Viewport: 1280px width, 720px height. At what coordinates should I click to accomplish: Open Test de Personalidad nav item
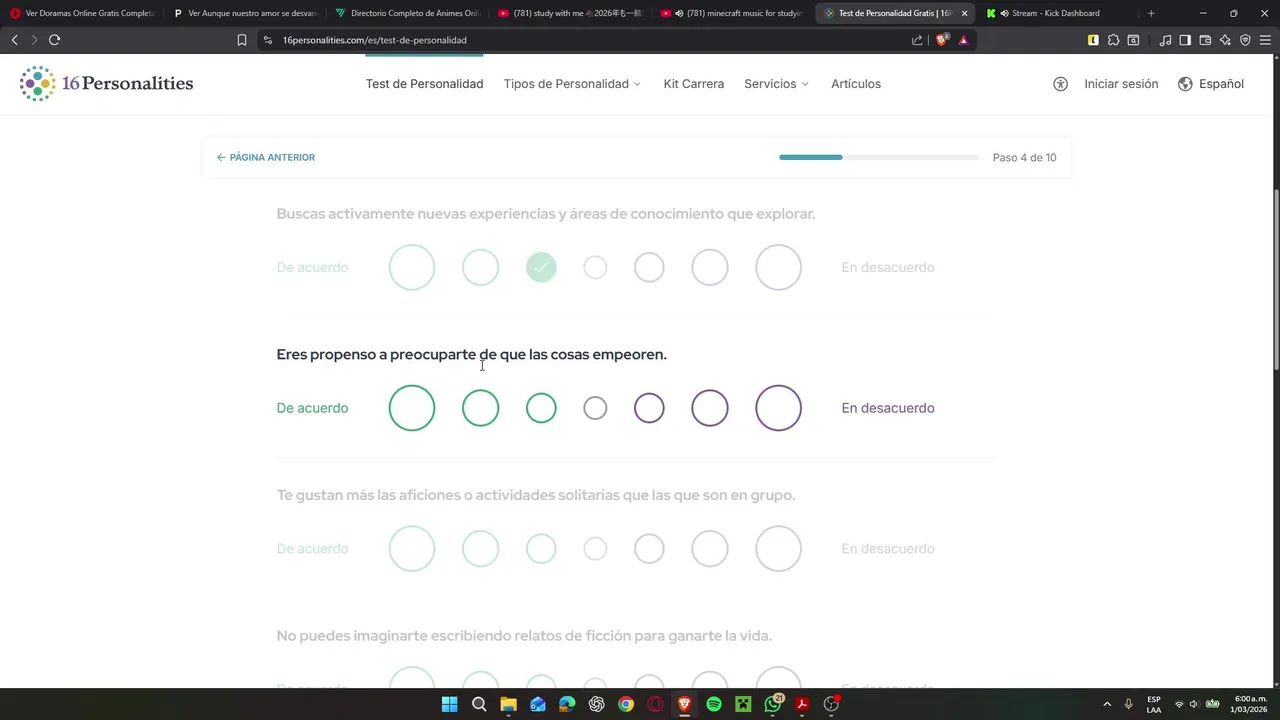424,84
